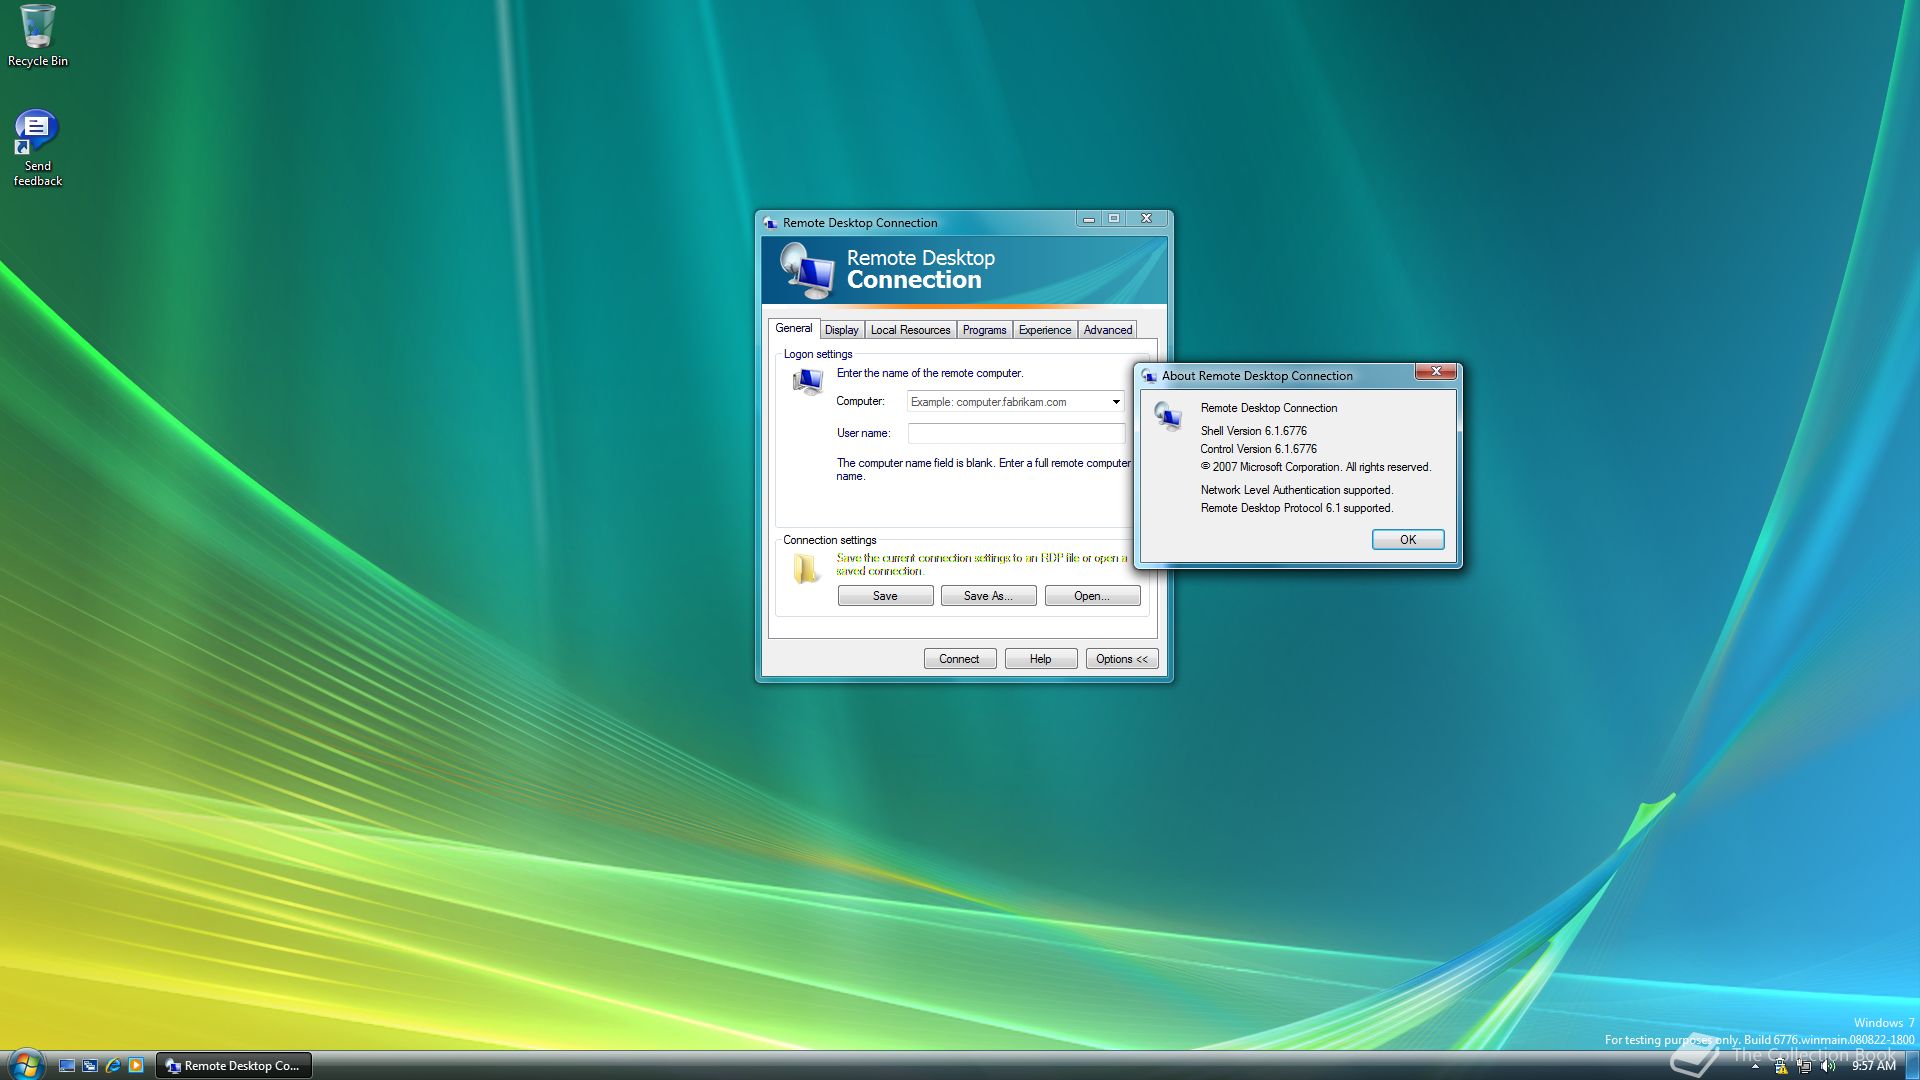Click the Save button
Screen dimensions: 1920x1080
pyautogui.click(x=885, y=596)
